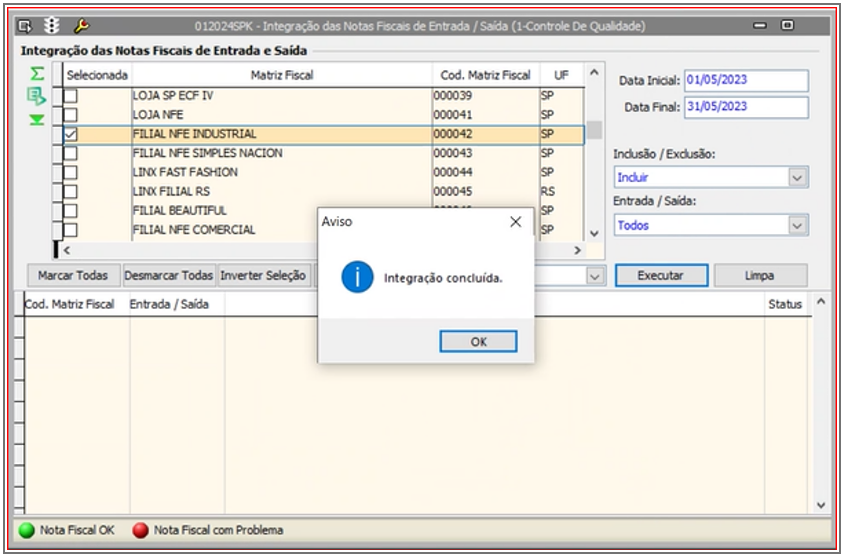
Task: Click the code 000043 cell
Action: (x=453, y=153)
